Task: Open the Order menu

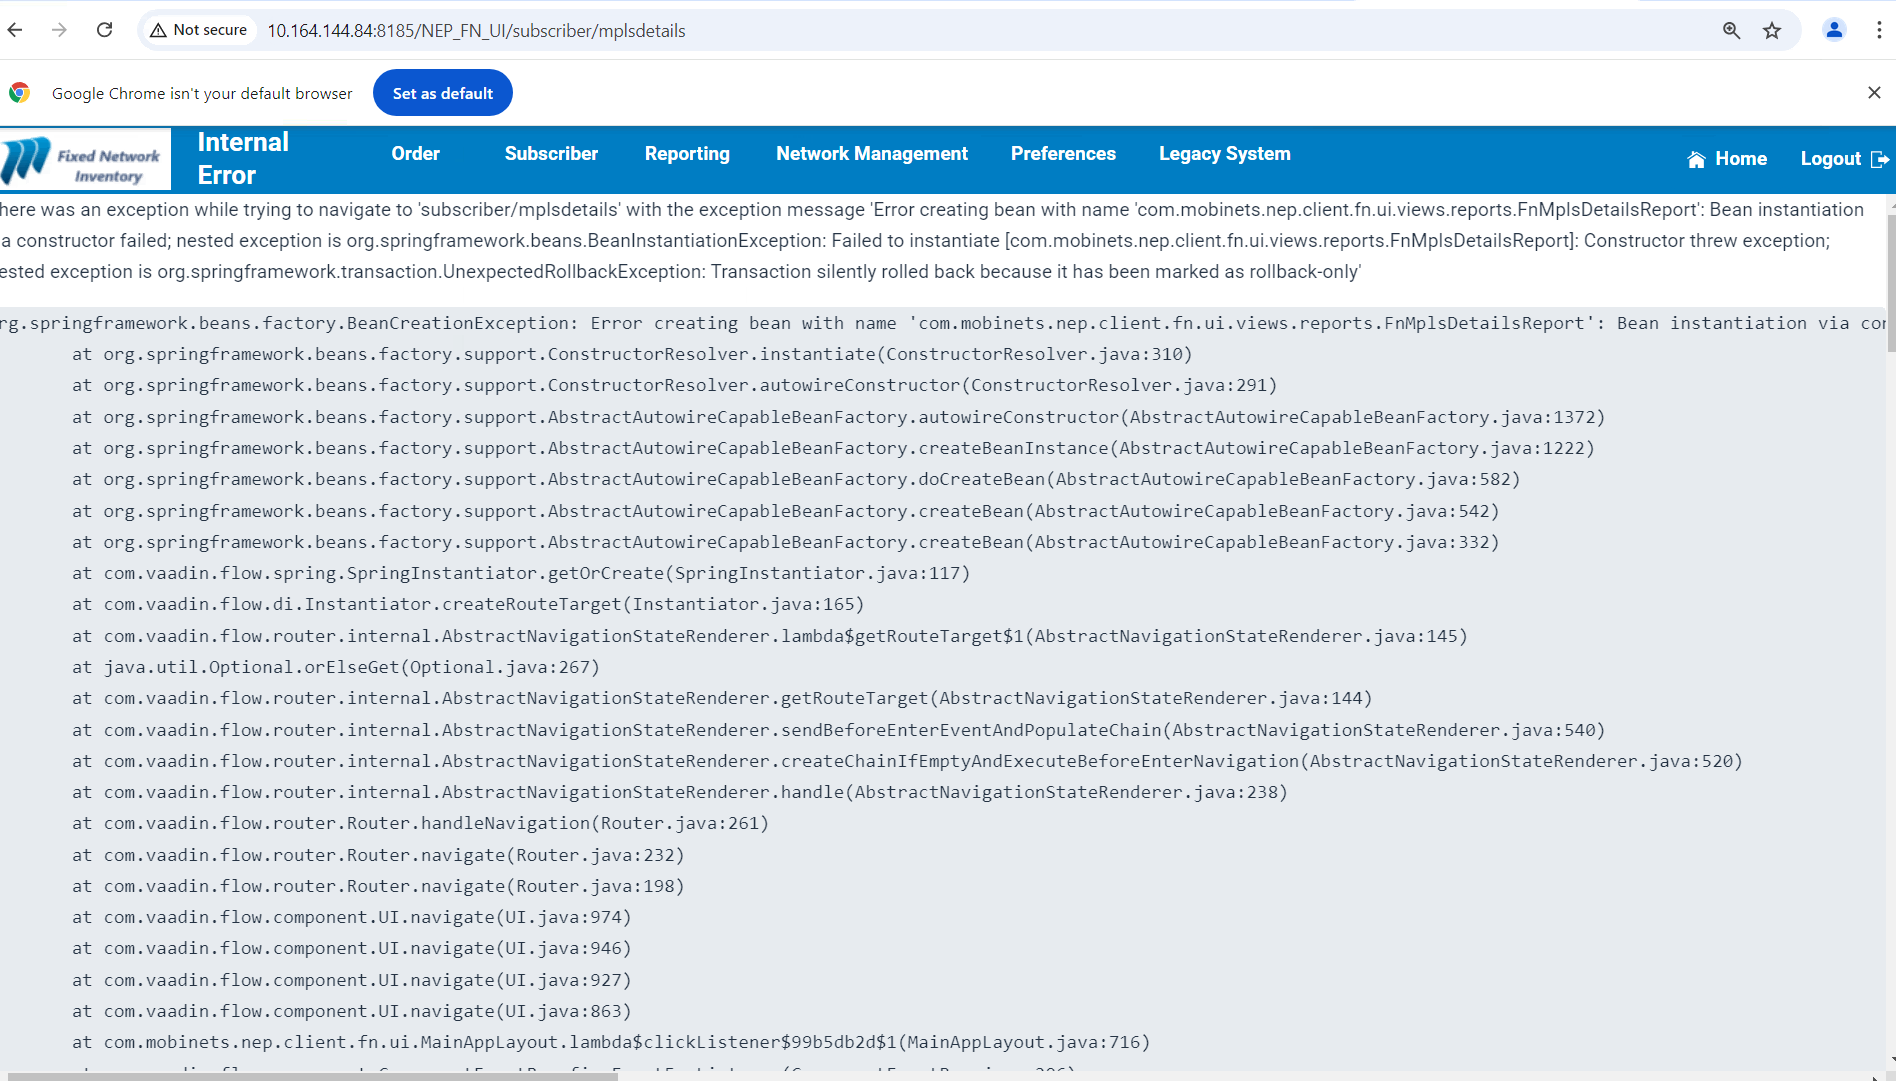Action: point(415,154)
